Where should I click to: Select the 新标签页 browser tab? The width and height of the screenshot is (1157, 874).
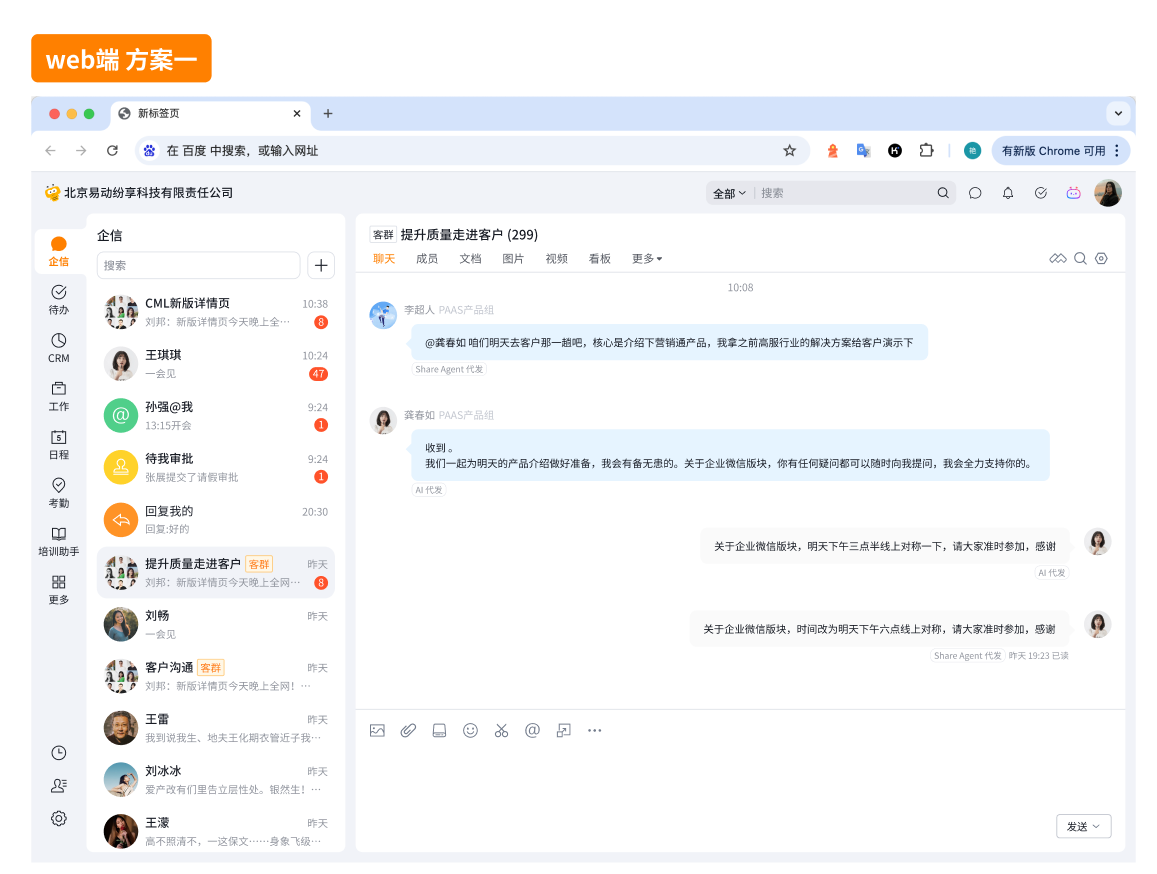click(210, 114)
